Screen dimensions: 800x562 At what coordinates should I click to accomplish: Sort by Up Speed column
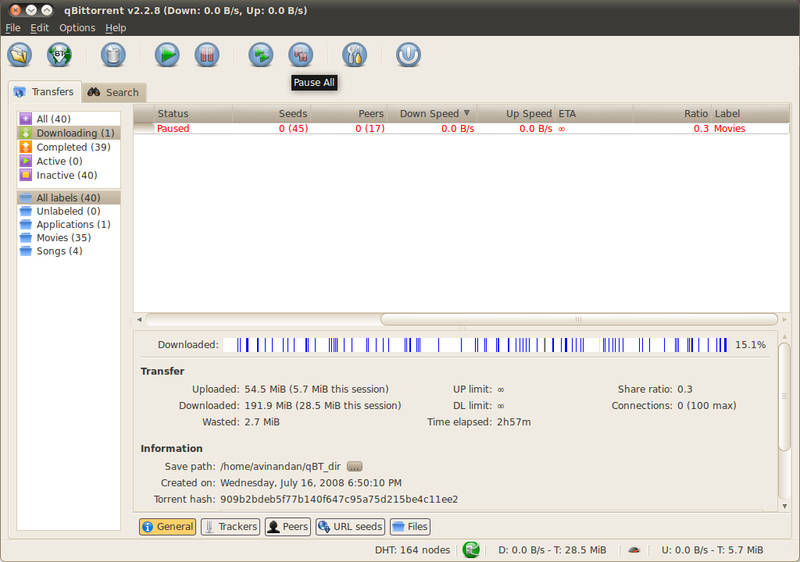[x=516, y=113]
